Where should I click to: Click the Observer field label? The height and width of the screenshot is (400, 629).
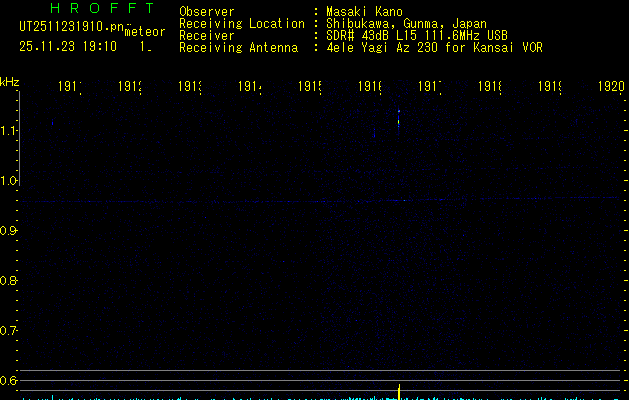[207, 11]
